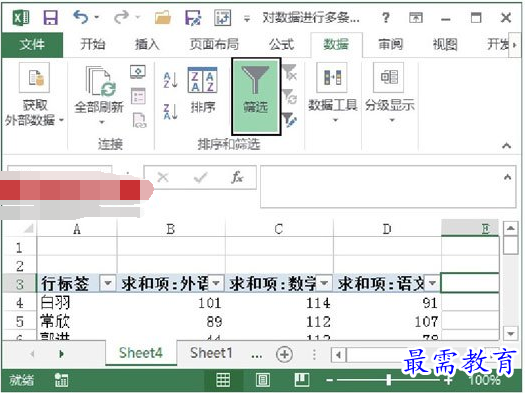Switch to Page Layout view
This screenshot has width=525, height=393.
(x=262, y=380)
